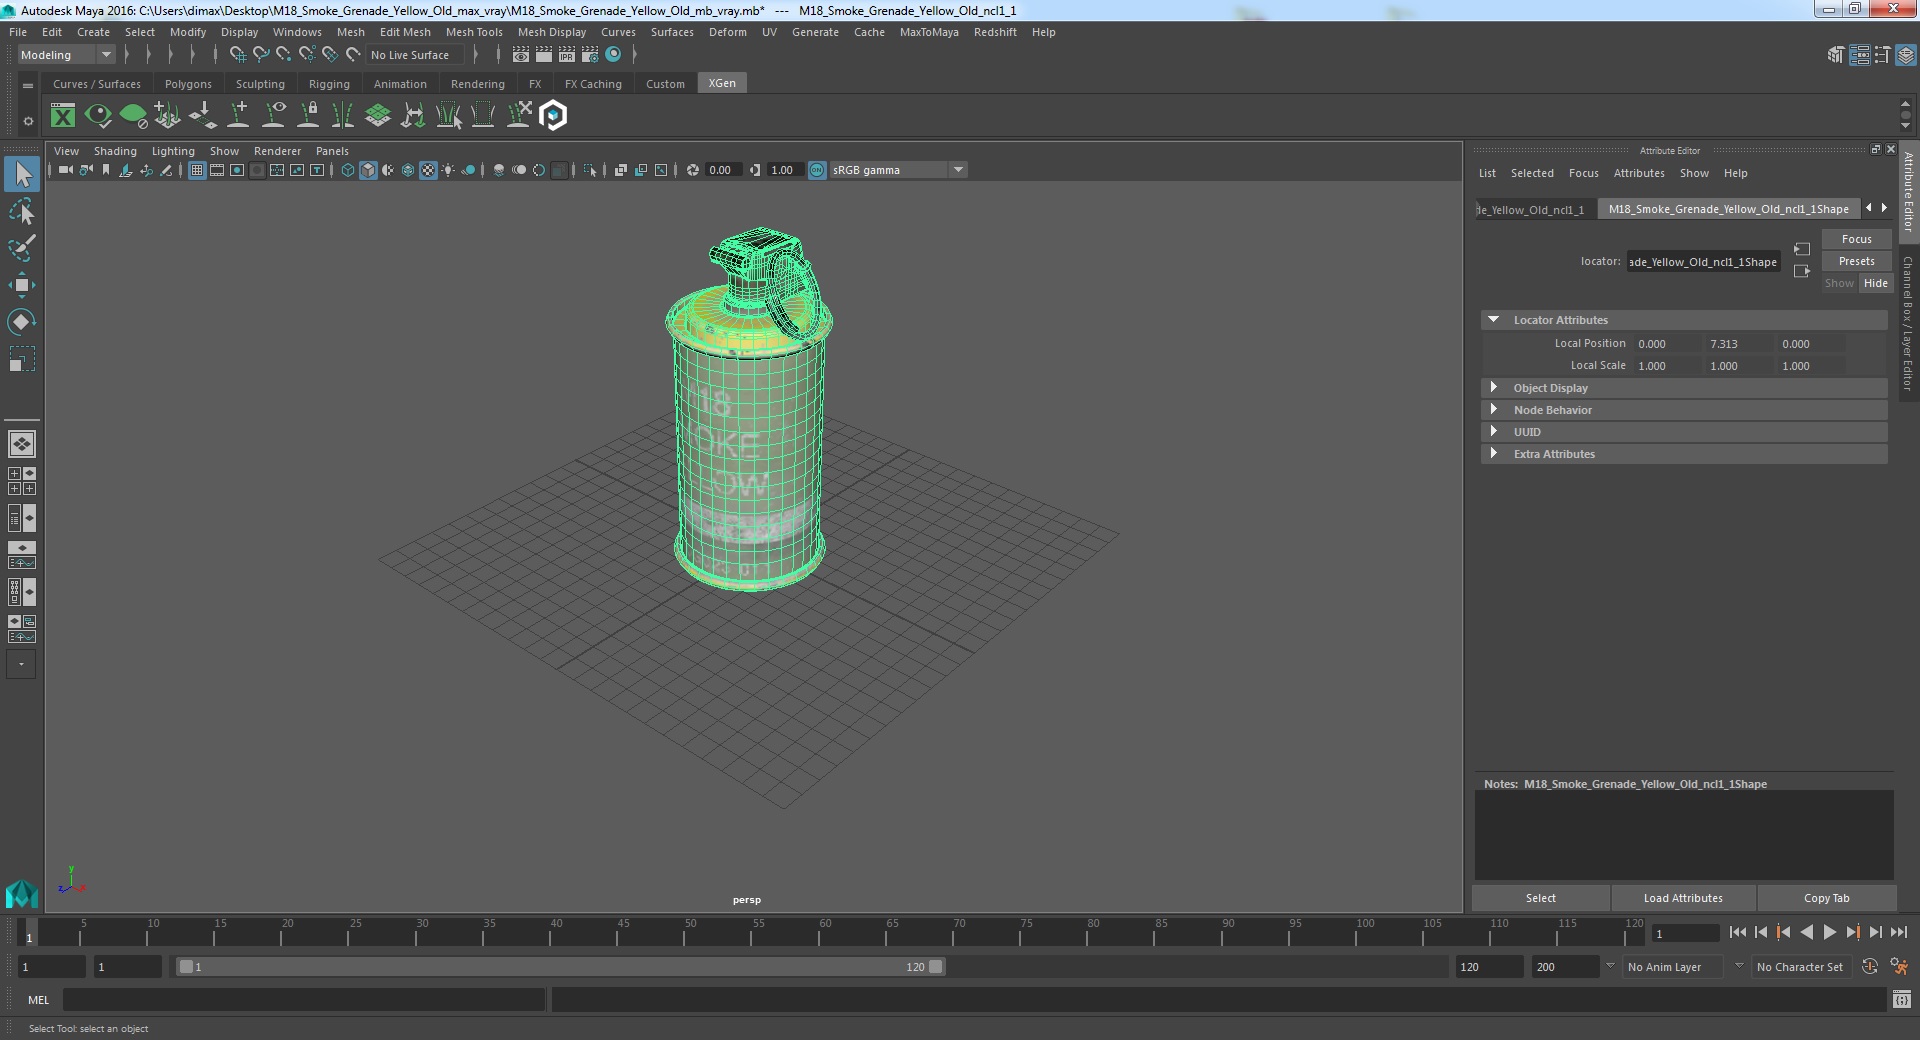Activate the Rotate tool
The width and height of the screenshot is (1920, 1040).
pos(22,321)
